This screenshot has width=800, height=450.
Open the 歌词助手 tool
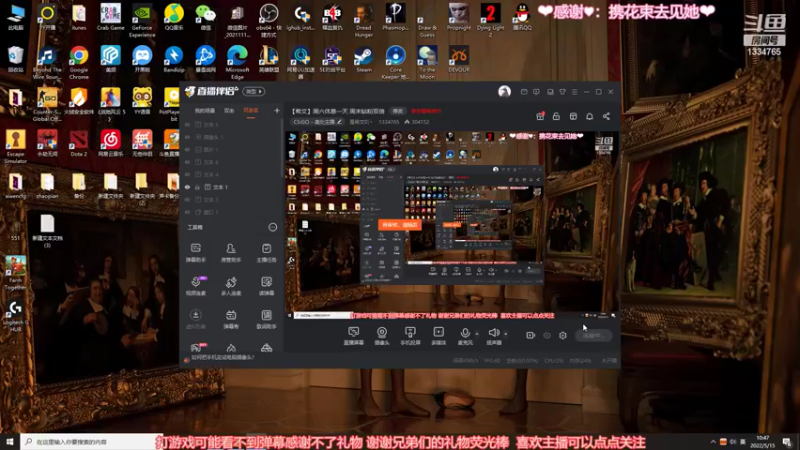266,319
